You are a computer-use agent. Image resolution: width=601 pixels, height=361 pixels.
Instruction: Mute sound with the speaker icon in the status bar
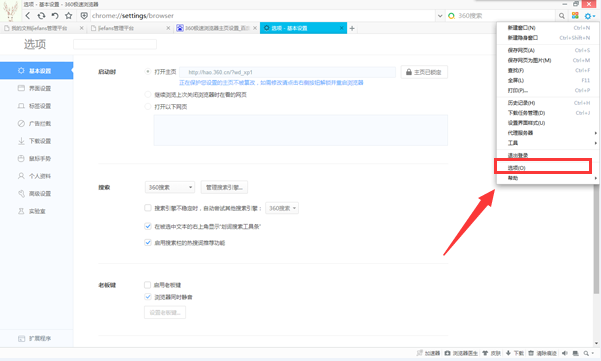point(565,353)
